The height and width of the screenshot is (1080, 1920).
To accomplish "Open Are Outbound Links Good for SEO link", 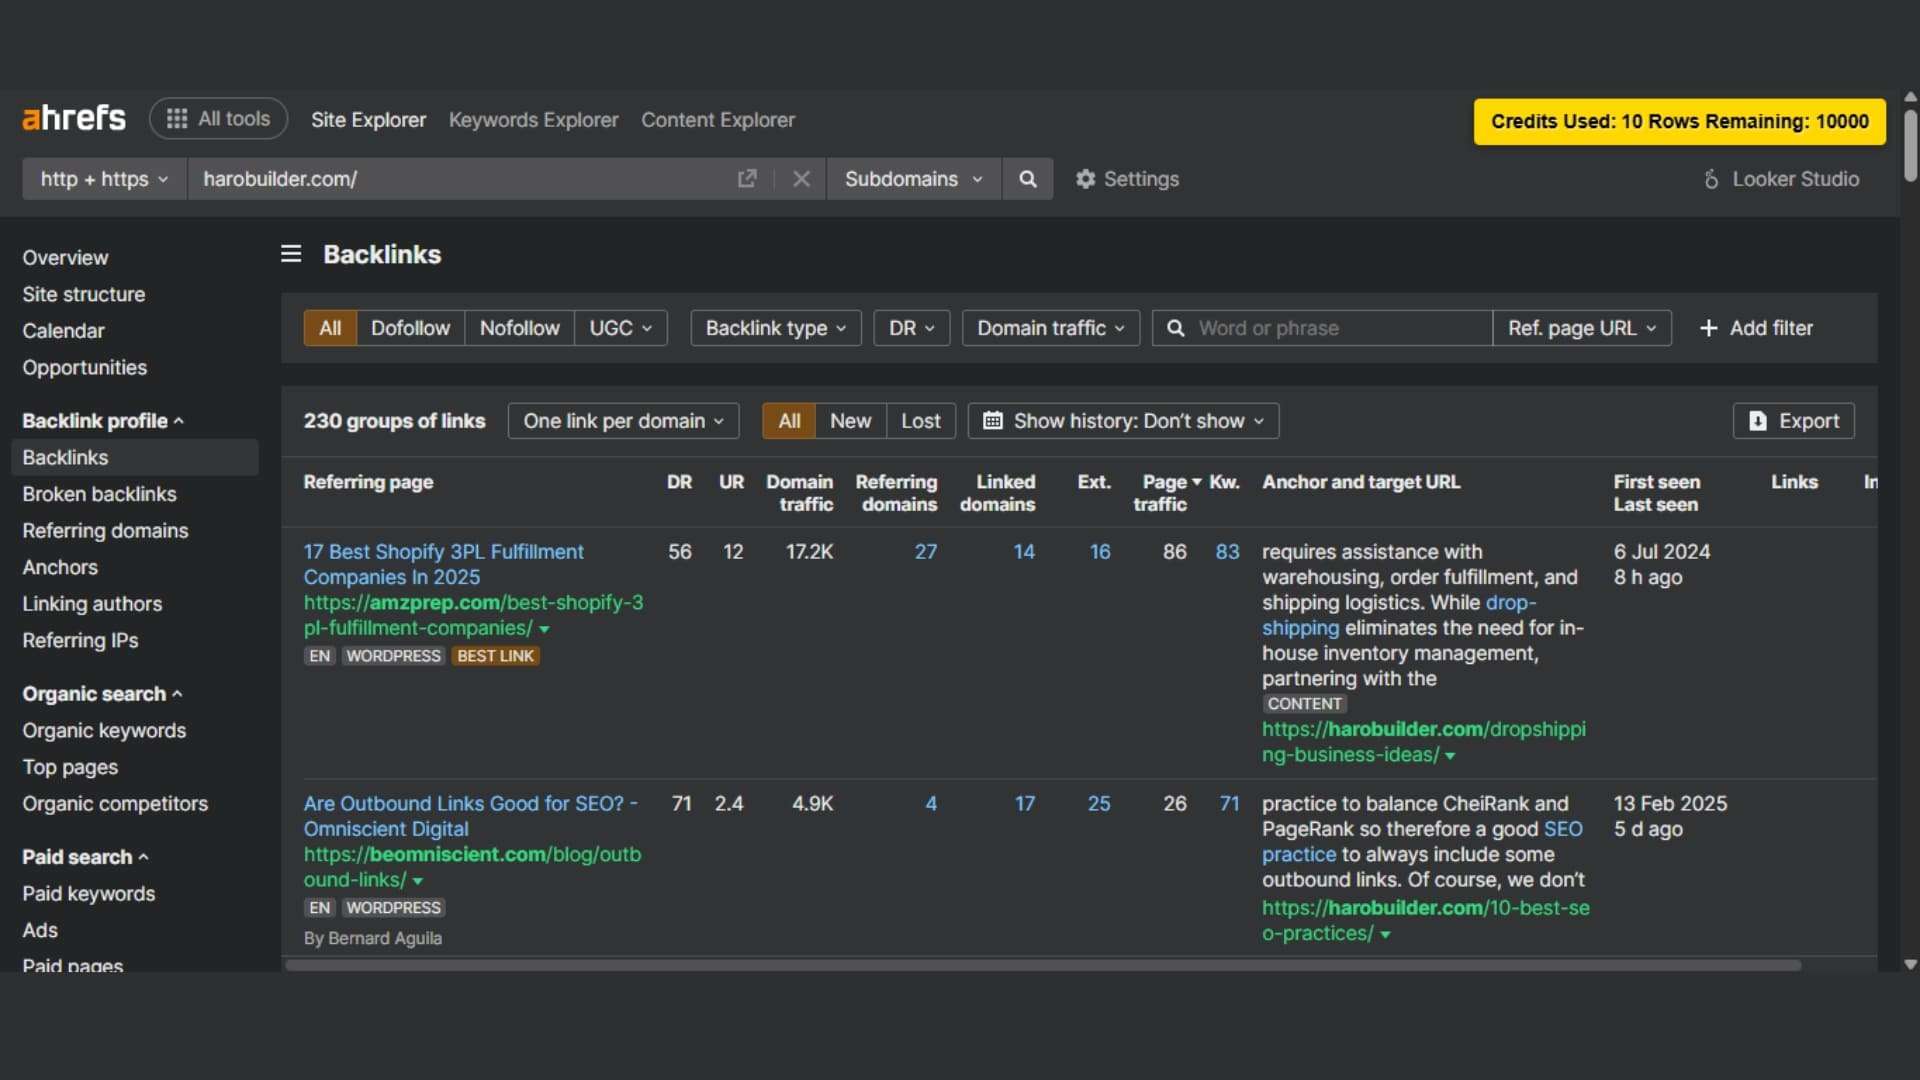I will [470, 817].
